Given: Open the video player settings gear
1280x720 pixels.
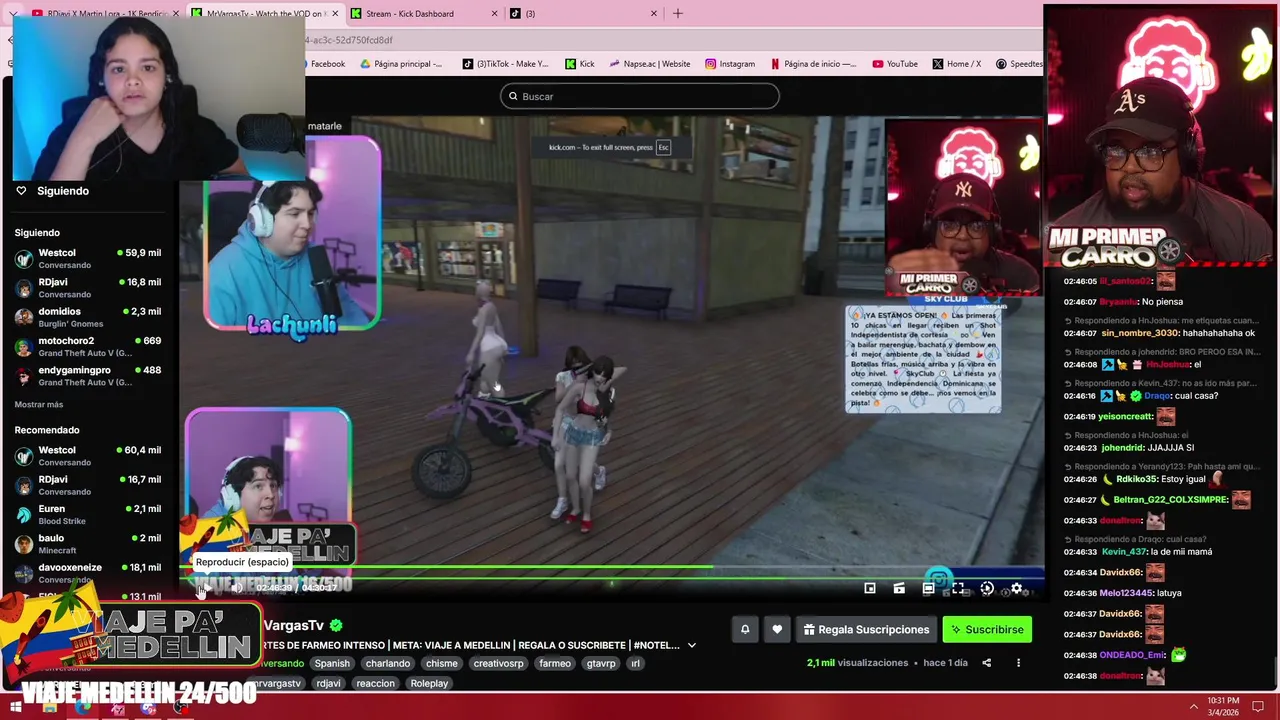Looking at the screenshot, I should [x=1017, y=588].
